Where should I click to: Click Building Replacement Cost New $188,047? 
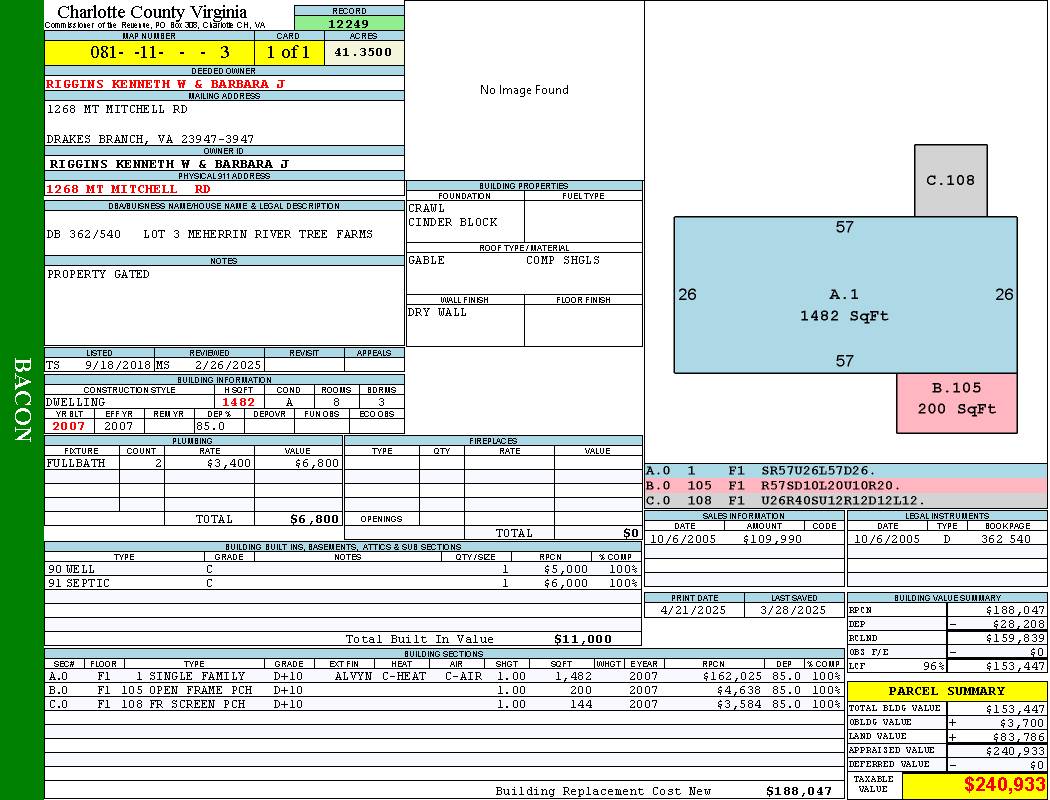click(799, 791)
